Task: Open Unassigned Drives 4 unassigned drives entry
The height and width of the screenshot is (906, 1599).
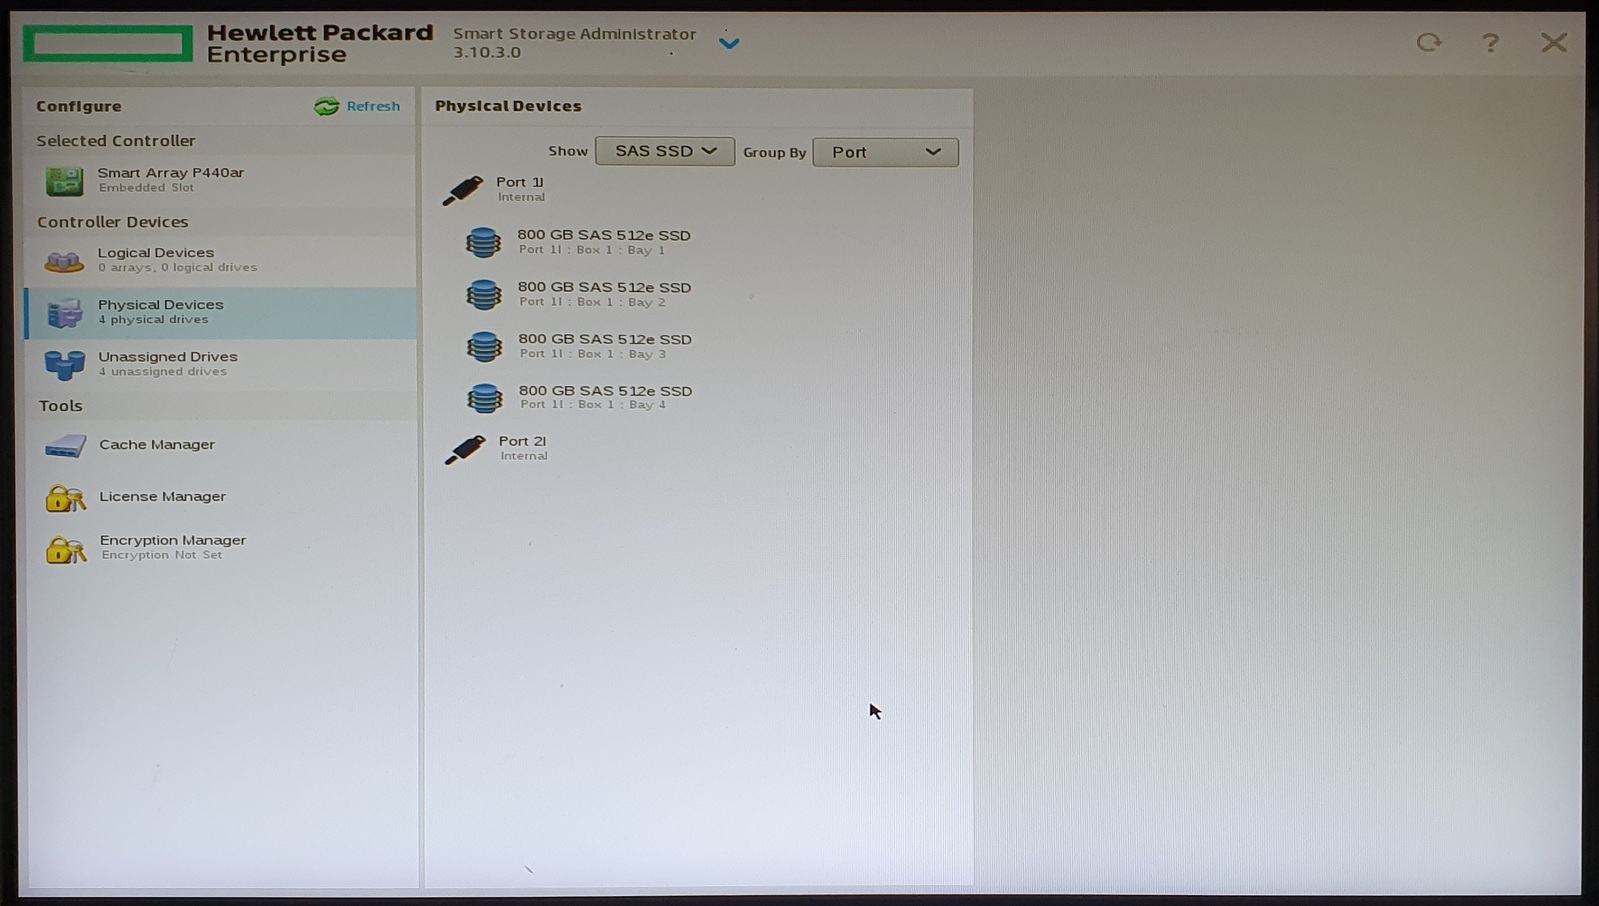Action: pyautogui.click(x=220, y=365)
